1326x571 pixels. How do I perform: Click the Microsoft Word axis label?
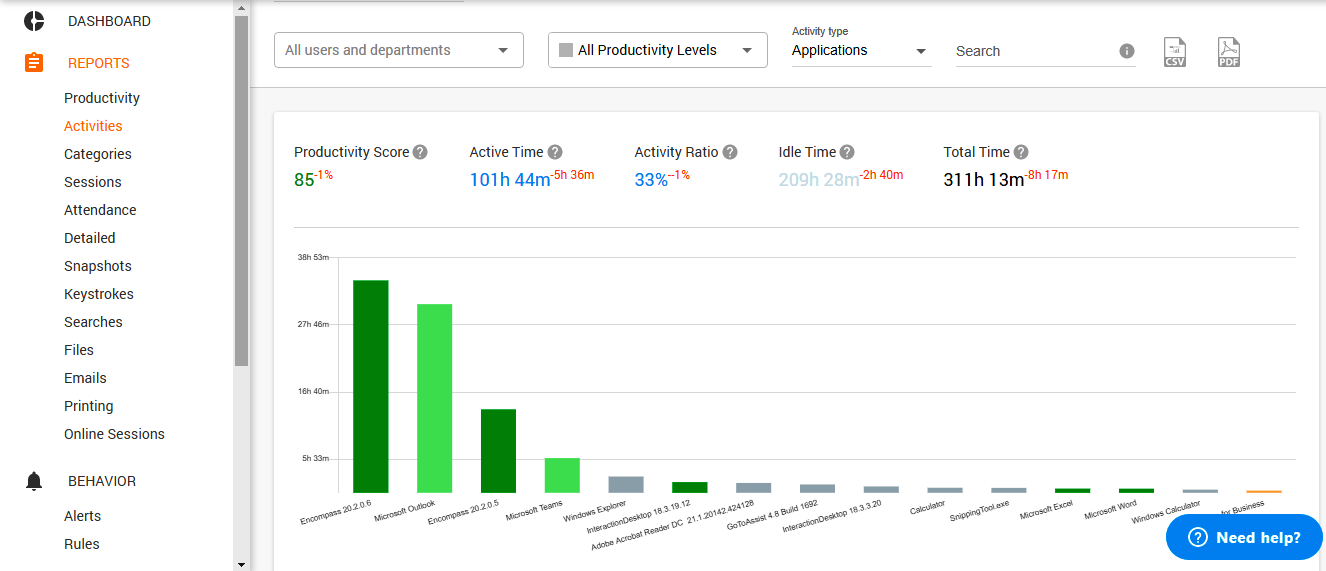pyautogui.click(x=1111, y=510)
